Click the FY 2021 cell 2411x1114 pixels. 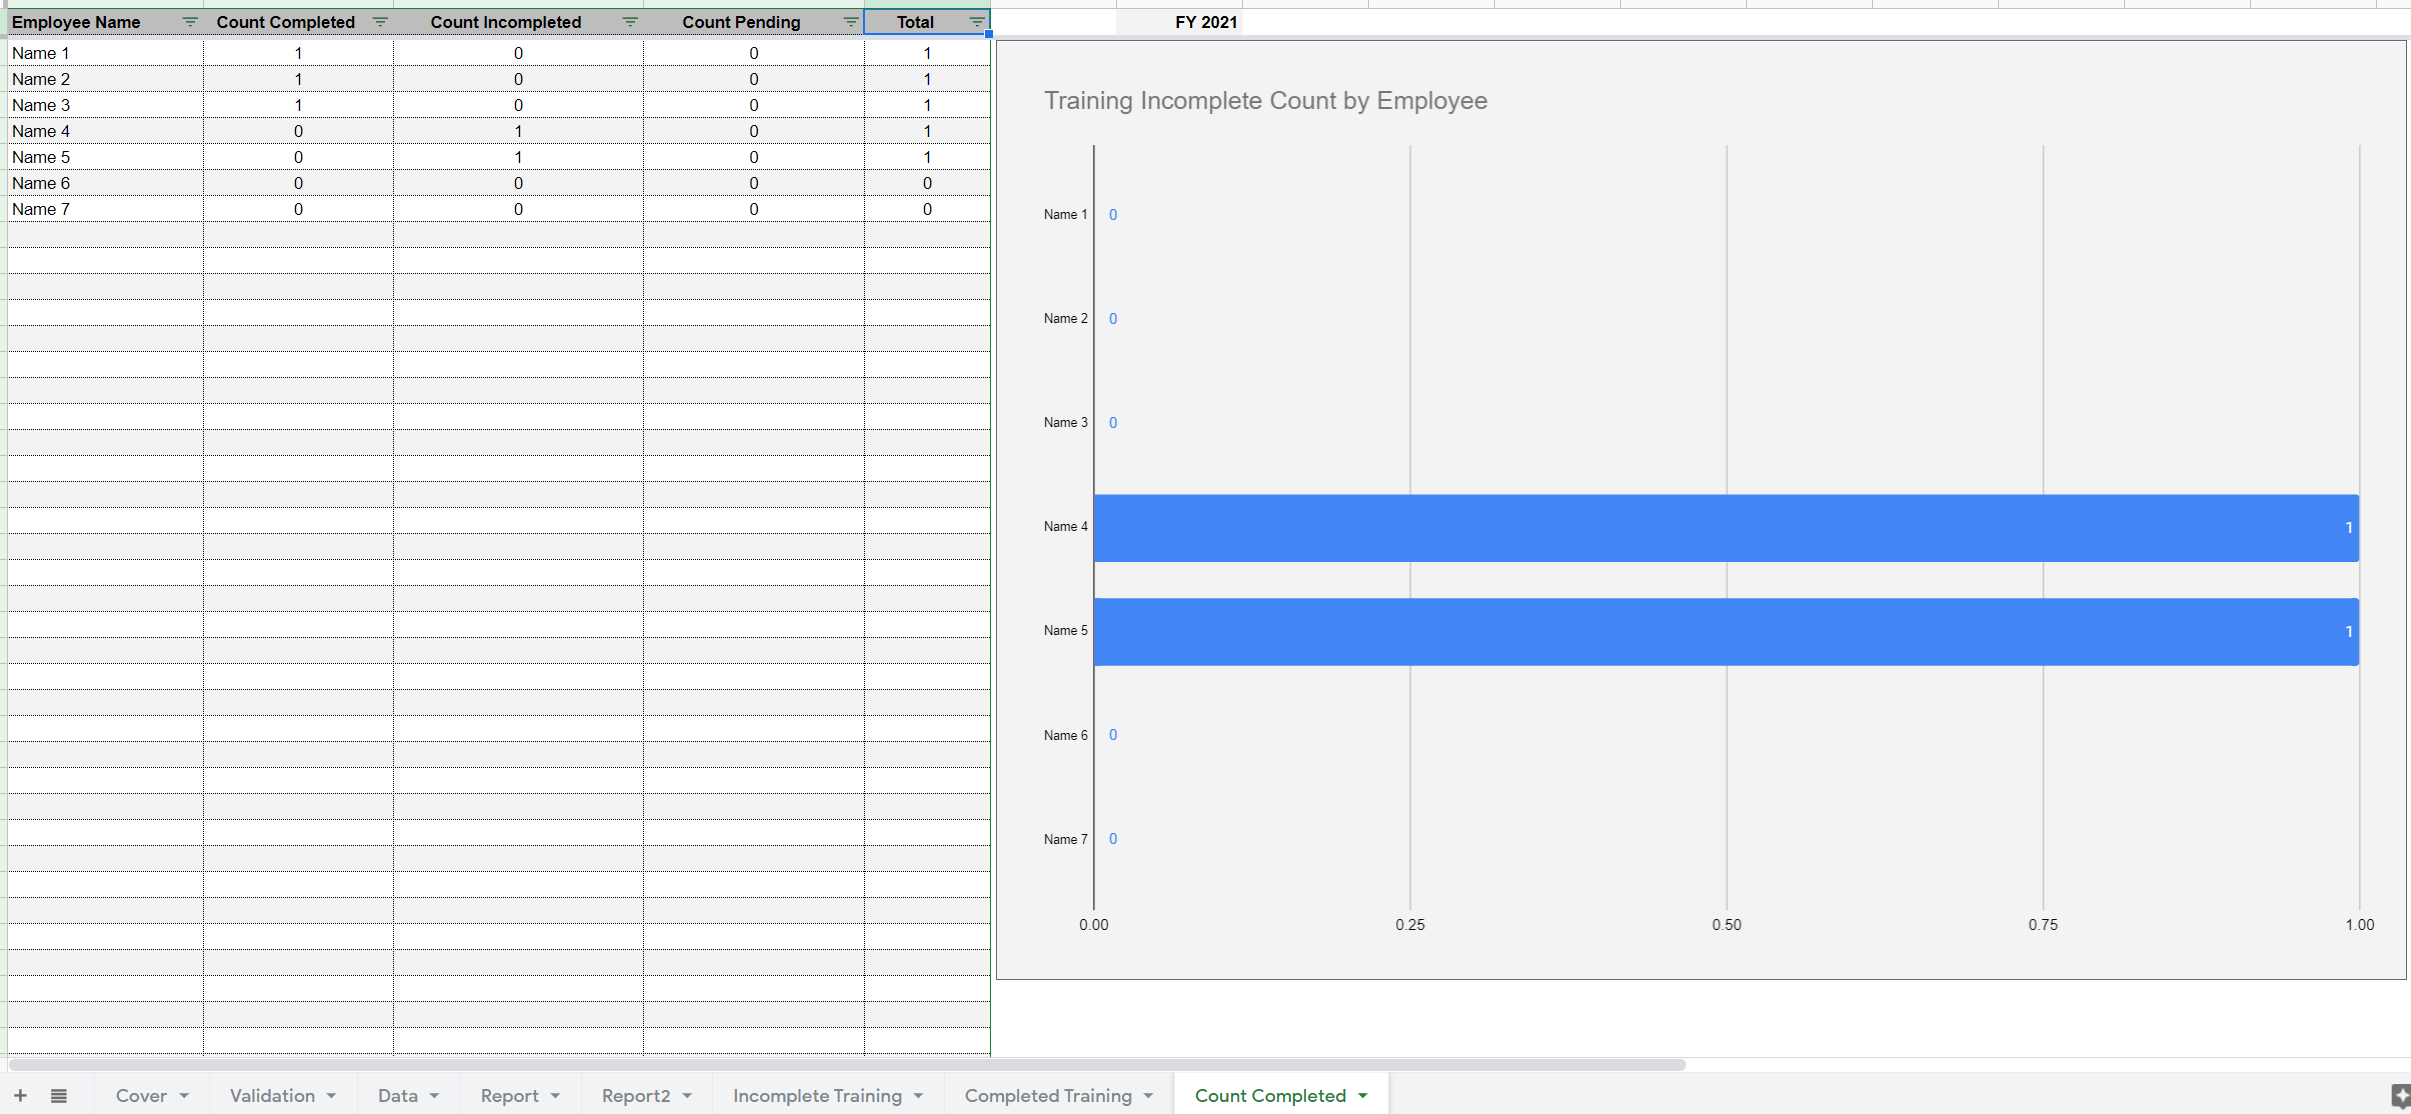point(1180,22)
